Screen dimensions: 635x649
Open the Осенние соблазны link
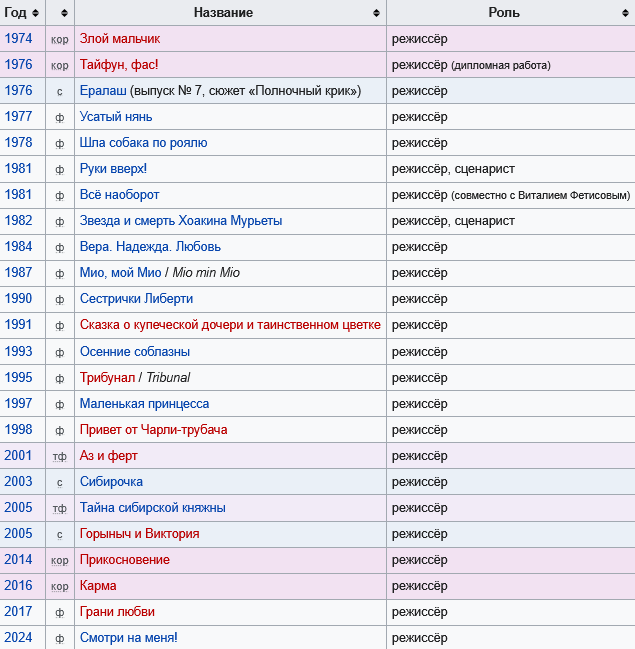pyautogui.click(x=135, y=352)
